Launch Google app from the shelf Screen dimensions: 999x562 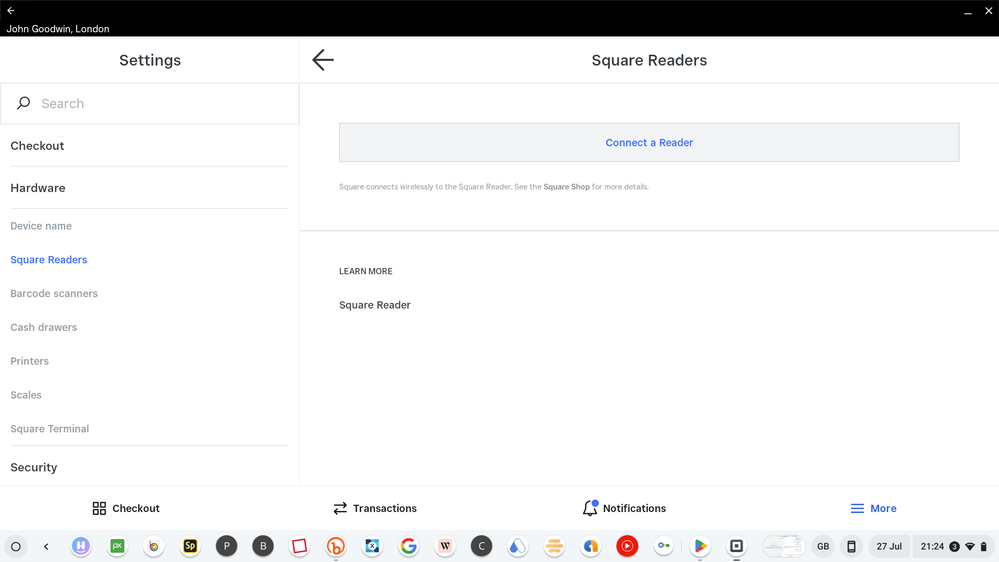(x=409, y=546)
